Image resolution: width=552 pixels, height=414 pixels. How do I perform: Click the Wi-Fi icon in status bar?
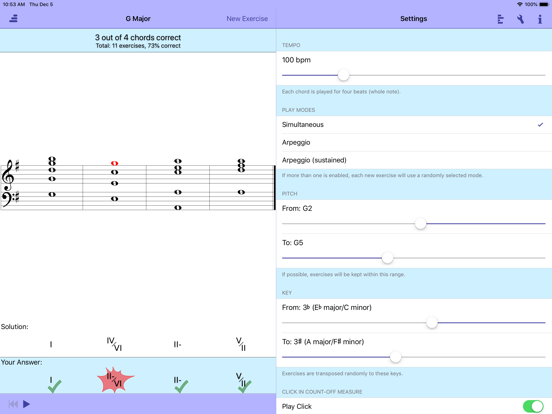point(519,4)
